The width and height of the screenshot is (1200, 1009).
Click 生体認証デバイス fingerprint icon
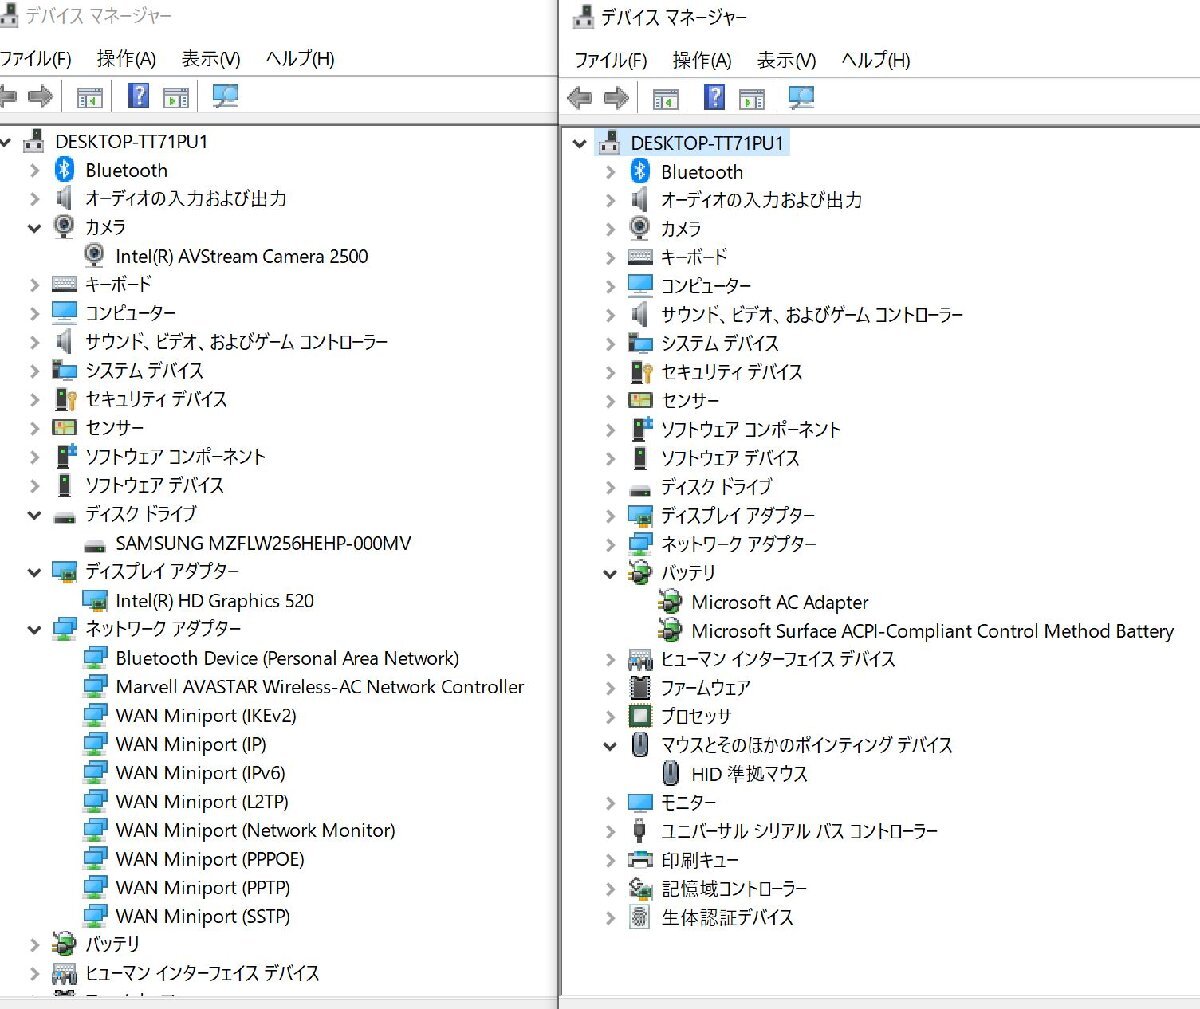pyautogui.click(x=640, y=916)
